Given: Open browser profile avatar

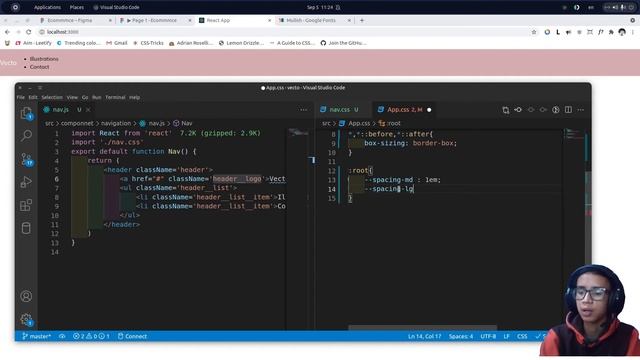Looking at the screenshot, I should (x=622, y=32).
